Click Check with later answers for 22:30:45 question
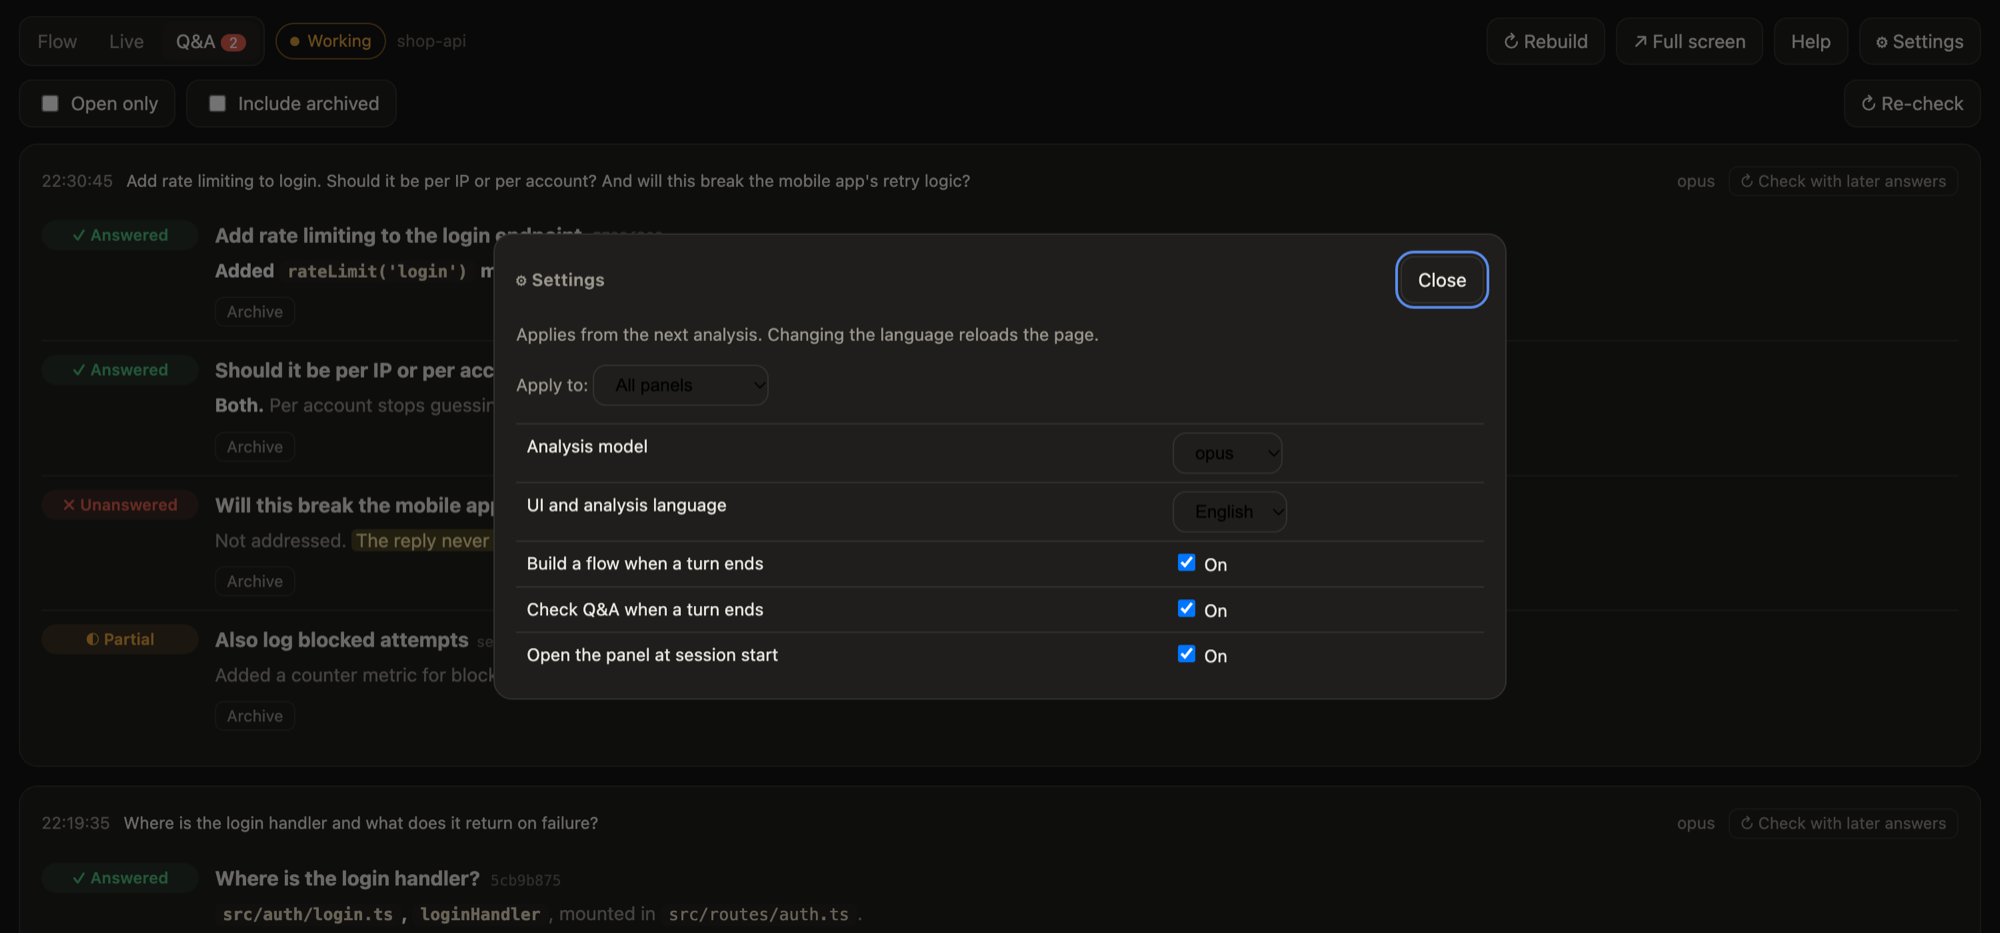The width and height of the screenshot is (2000, 933). point(1843,181)
